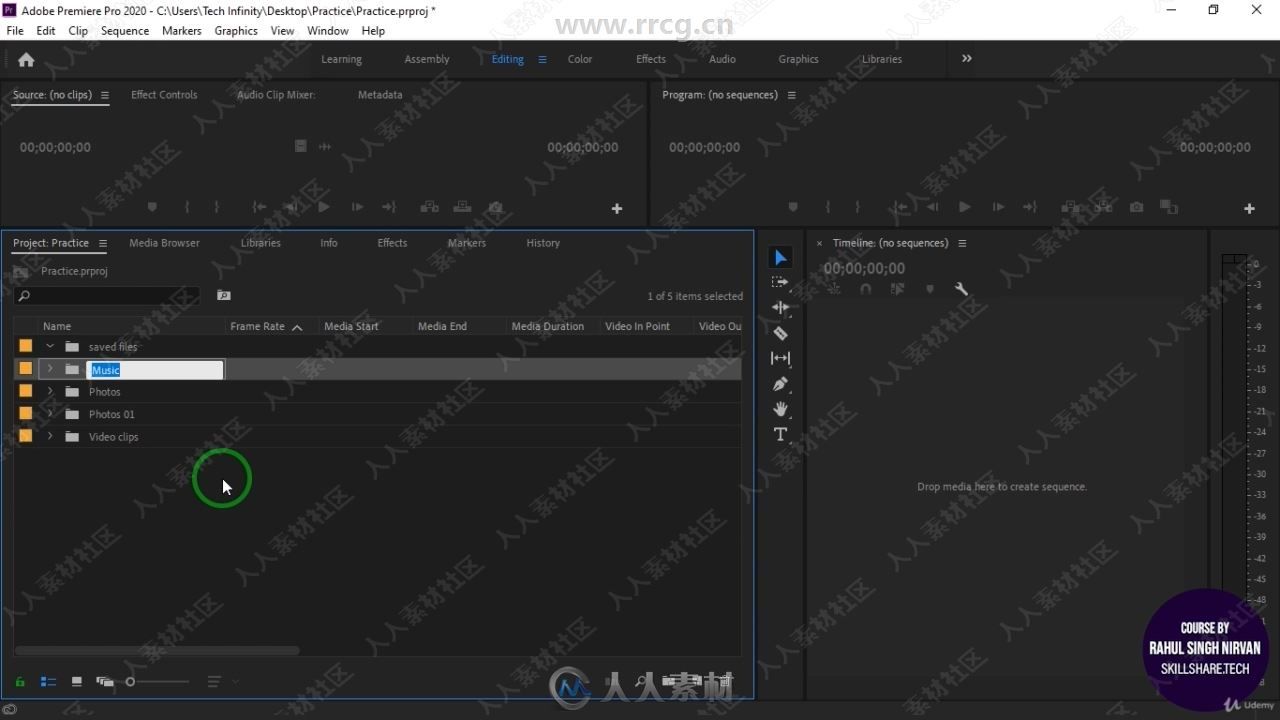
Task: Open Program panel menu
Action: 791,95
